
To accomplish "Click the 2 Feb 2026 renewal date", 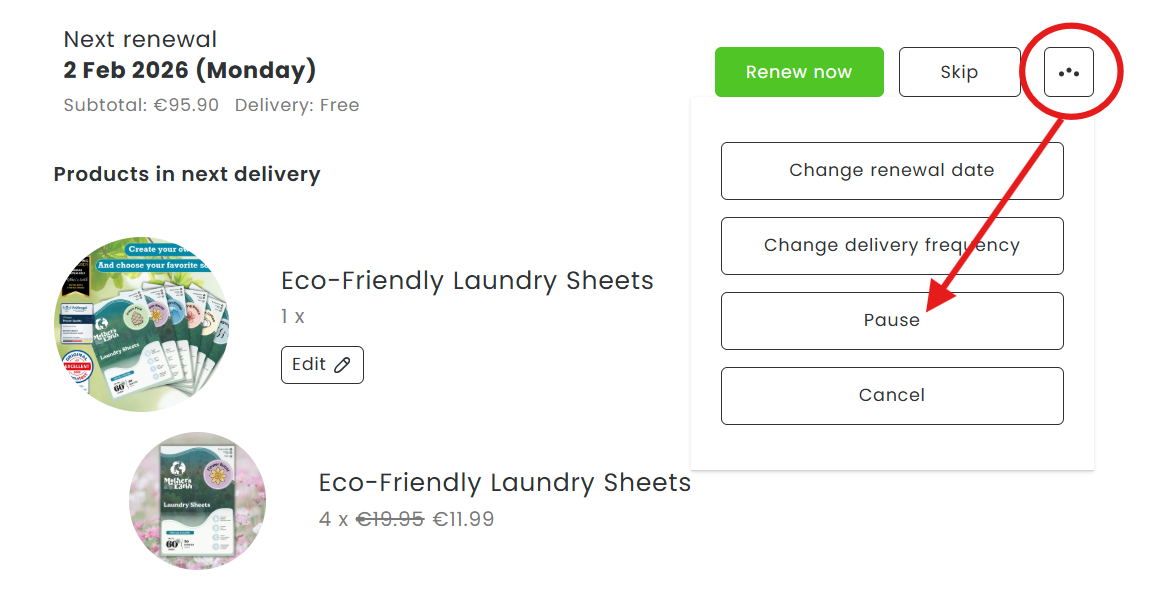I will coord(190,71).
